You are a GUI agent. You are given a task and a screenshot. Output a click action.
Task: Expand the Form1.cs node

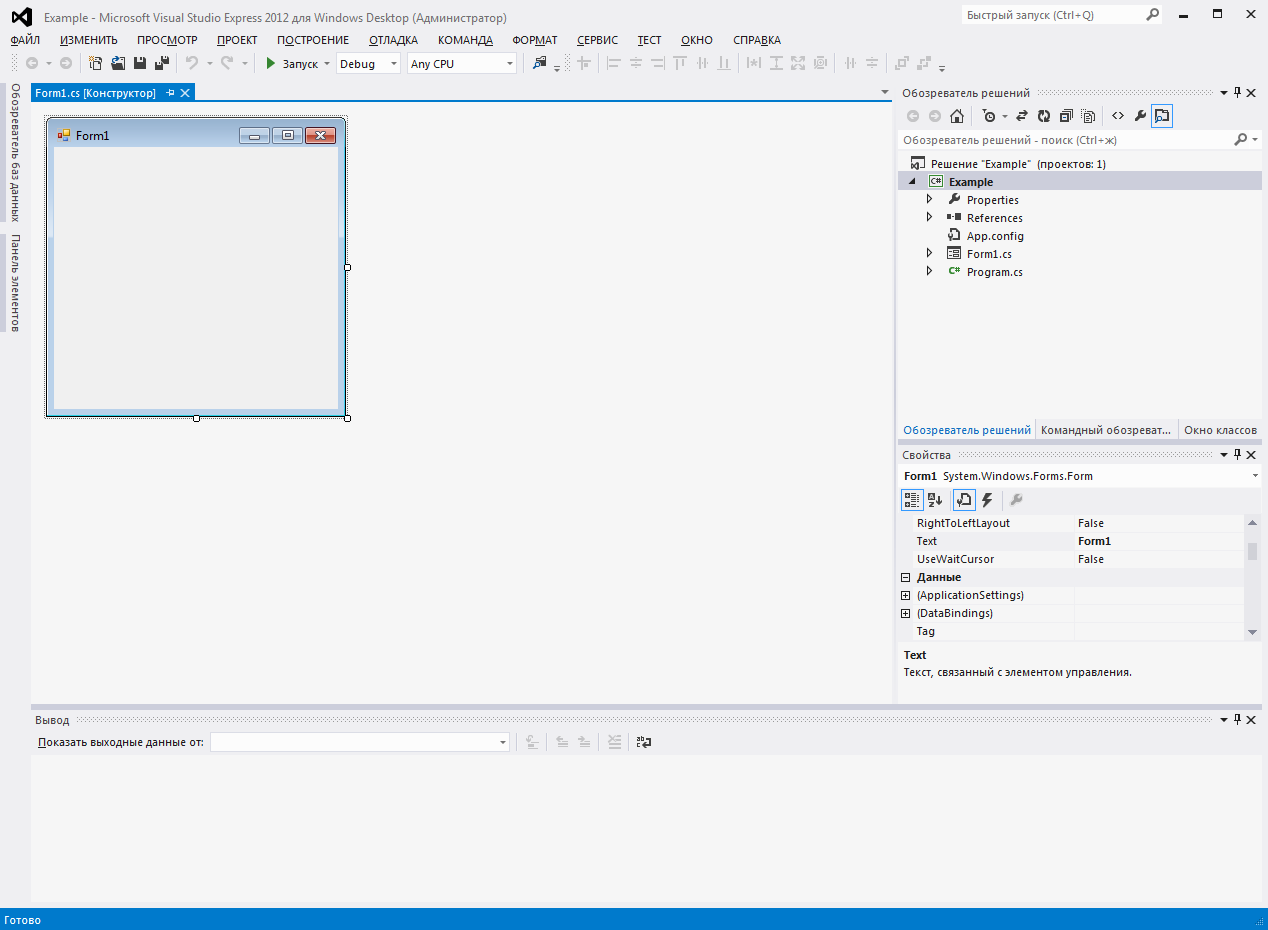pyautogui.click(x=929, y=254)
